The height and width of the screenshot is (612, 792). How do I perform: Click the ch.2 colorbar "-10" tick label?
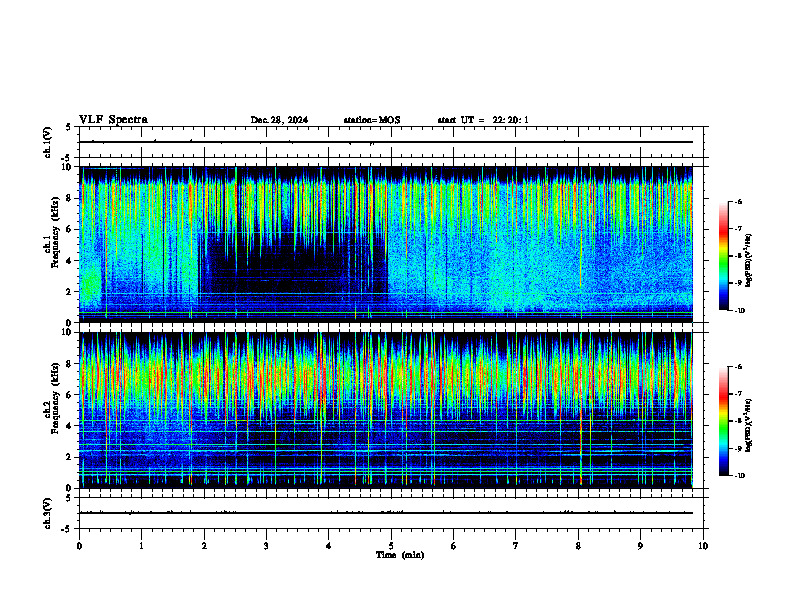point(739,476)
